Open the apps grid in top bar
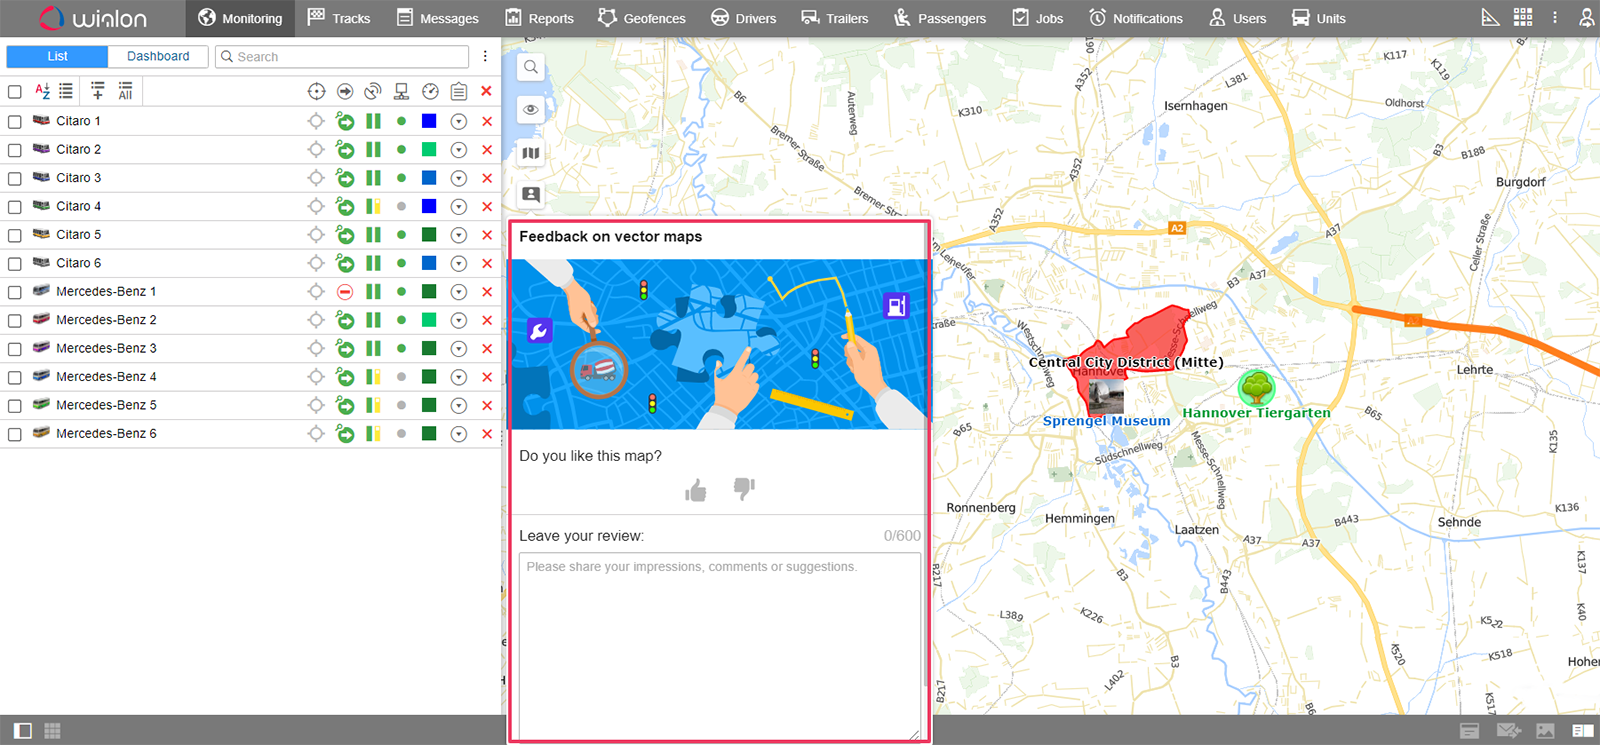1600x745 pixels. click(1523, 18)
